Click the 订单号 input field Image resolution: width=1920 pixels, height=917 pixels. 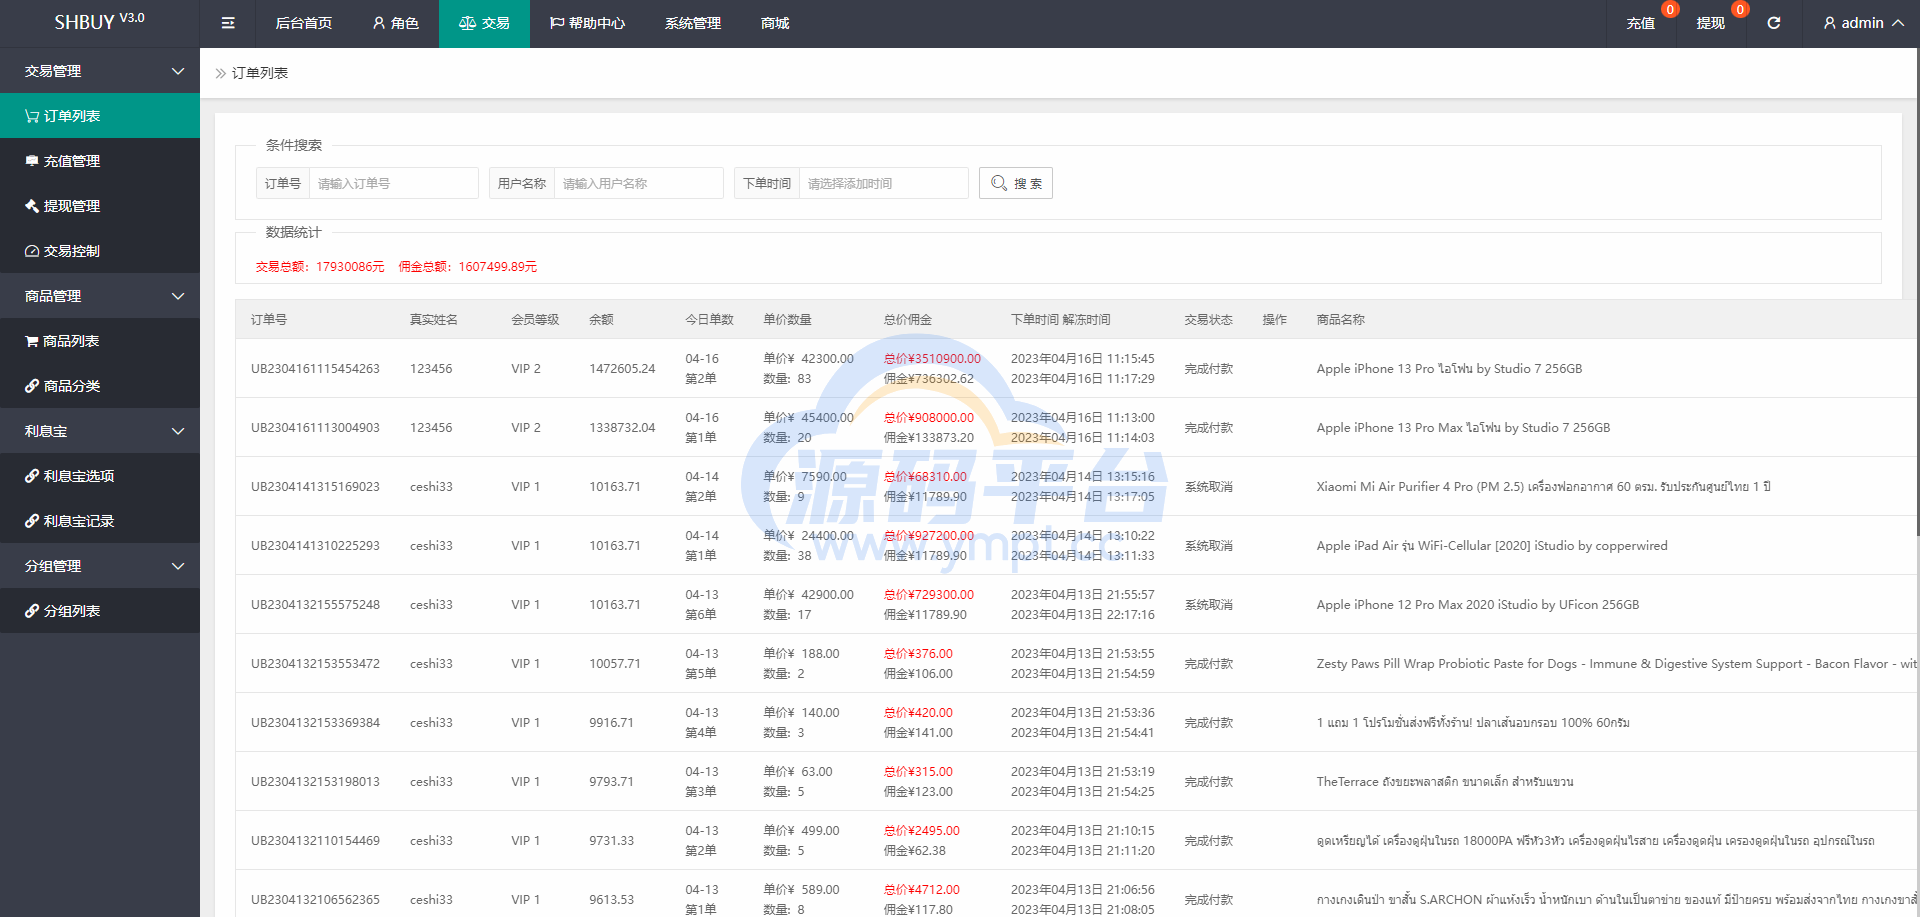pos(393,183)
